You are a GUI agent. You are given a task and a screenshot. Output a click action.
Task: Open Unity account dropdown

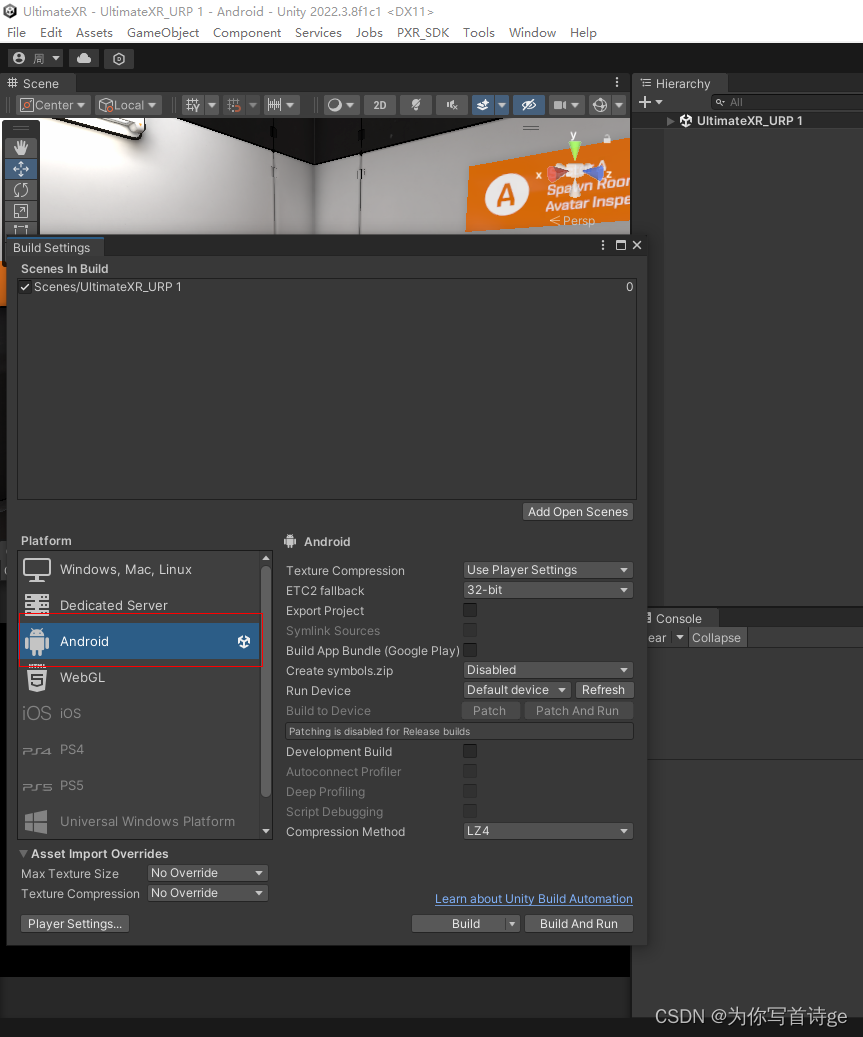point(36,58)
